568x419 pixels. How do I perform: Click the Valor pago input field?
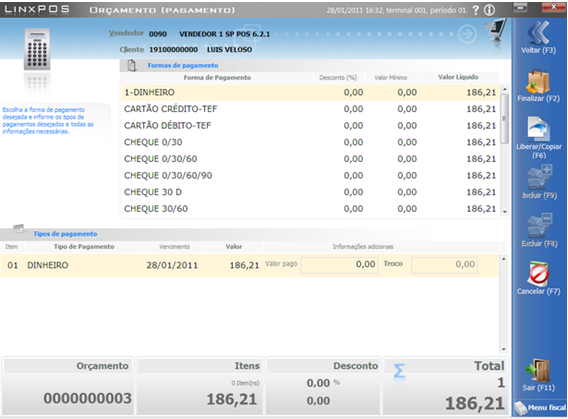339,265
